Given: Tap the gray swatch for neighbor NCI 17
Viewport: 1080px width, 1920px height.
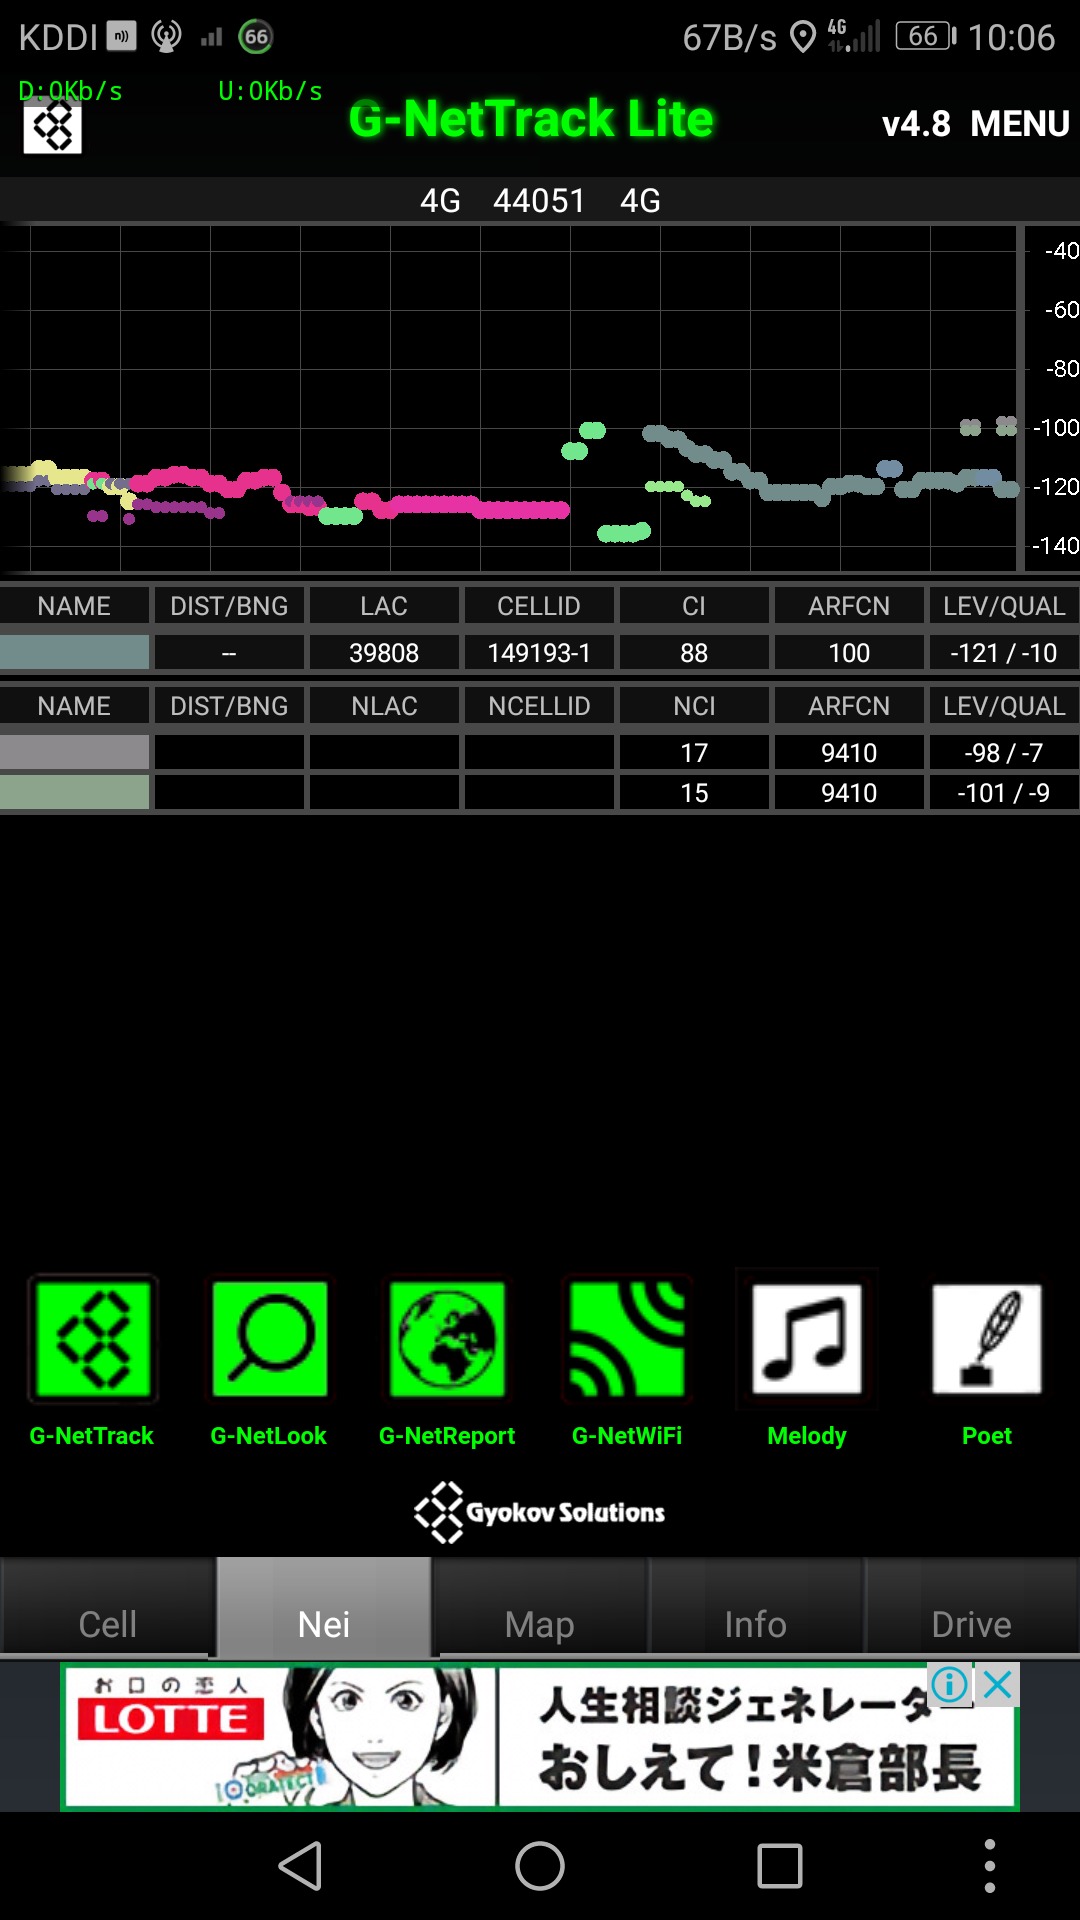Looking at the screenshot, I should point(75,752).
